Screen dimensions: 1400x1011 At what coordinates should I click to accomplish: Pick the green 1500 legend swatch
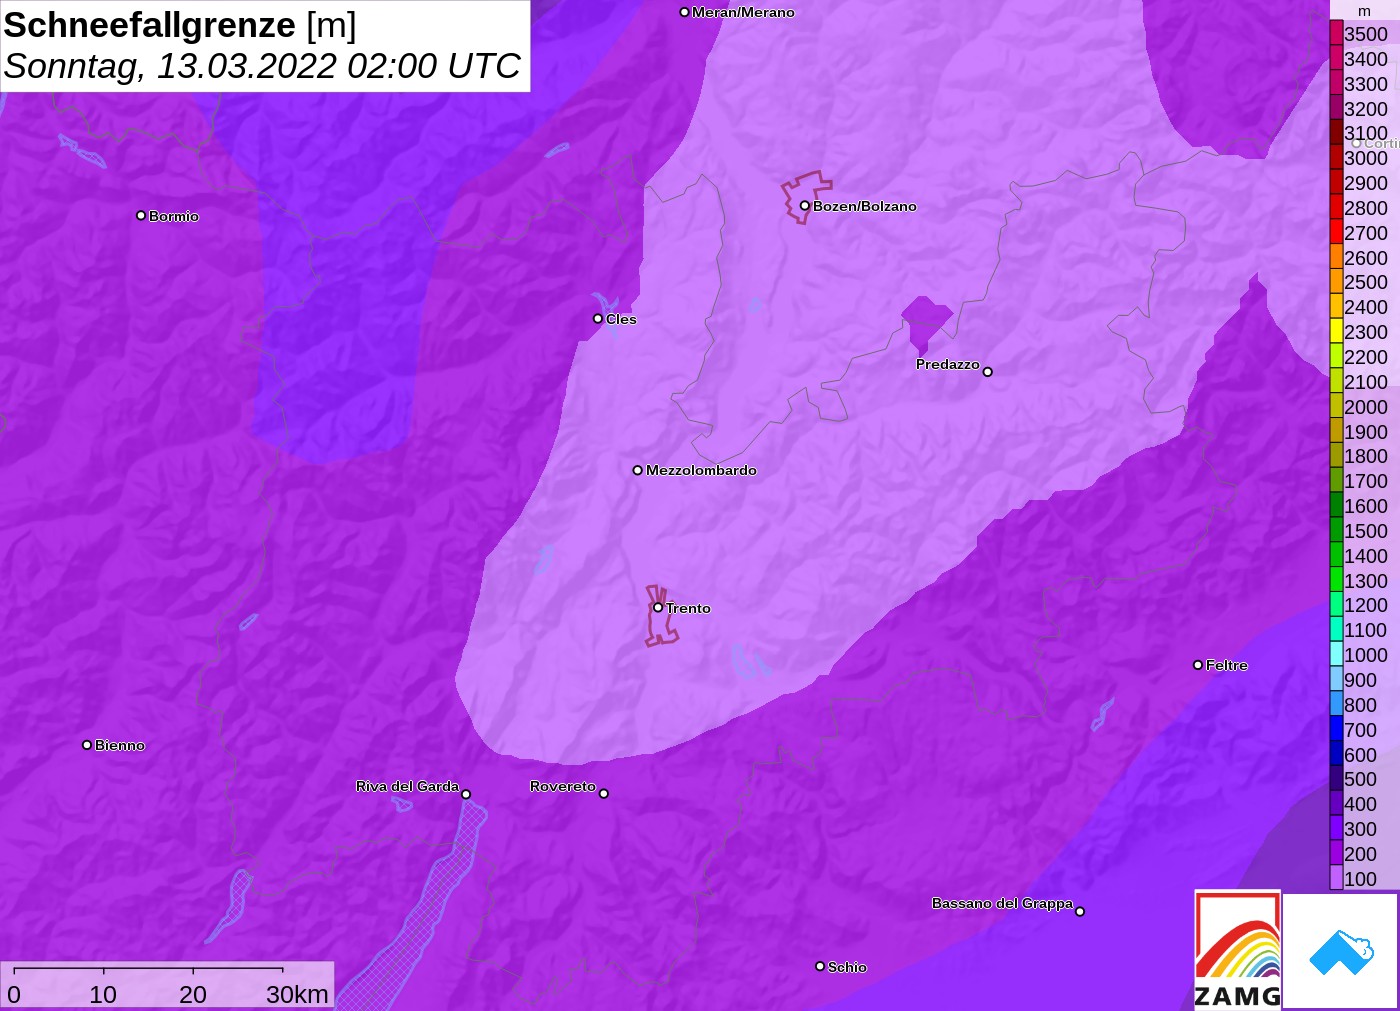pyautogui.click(x=1336, y=530)
